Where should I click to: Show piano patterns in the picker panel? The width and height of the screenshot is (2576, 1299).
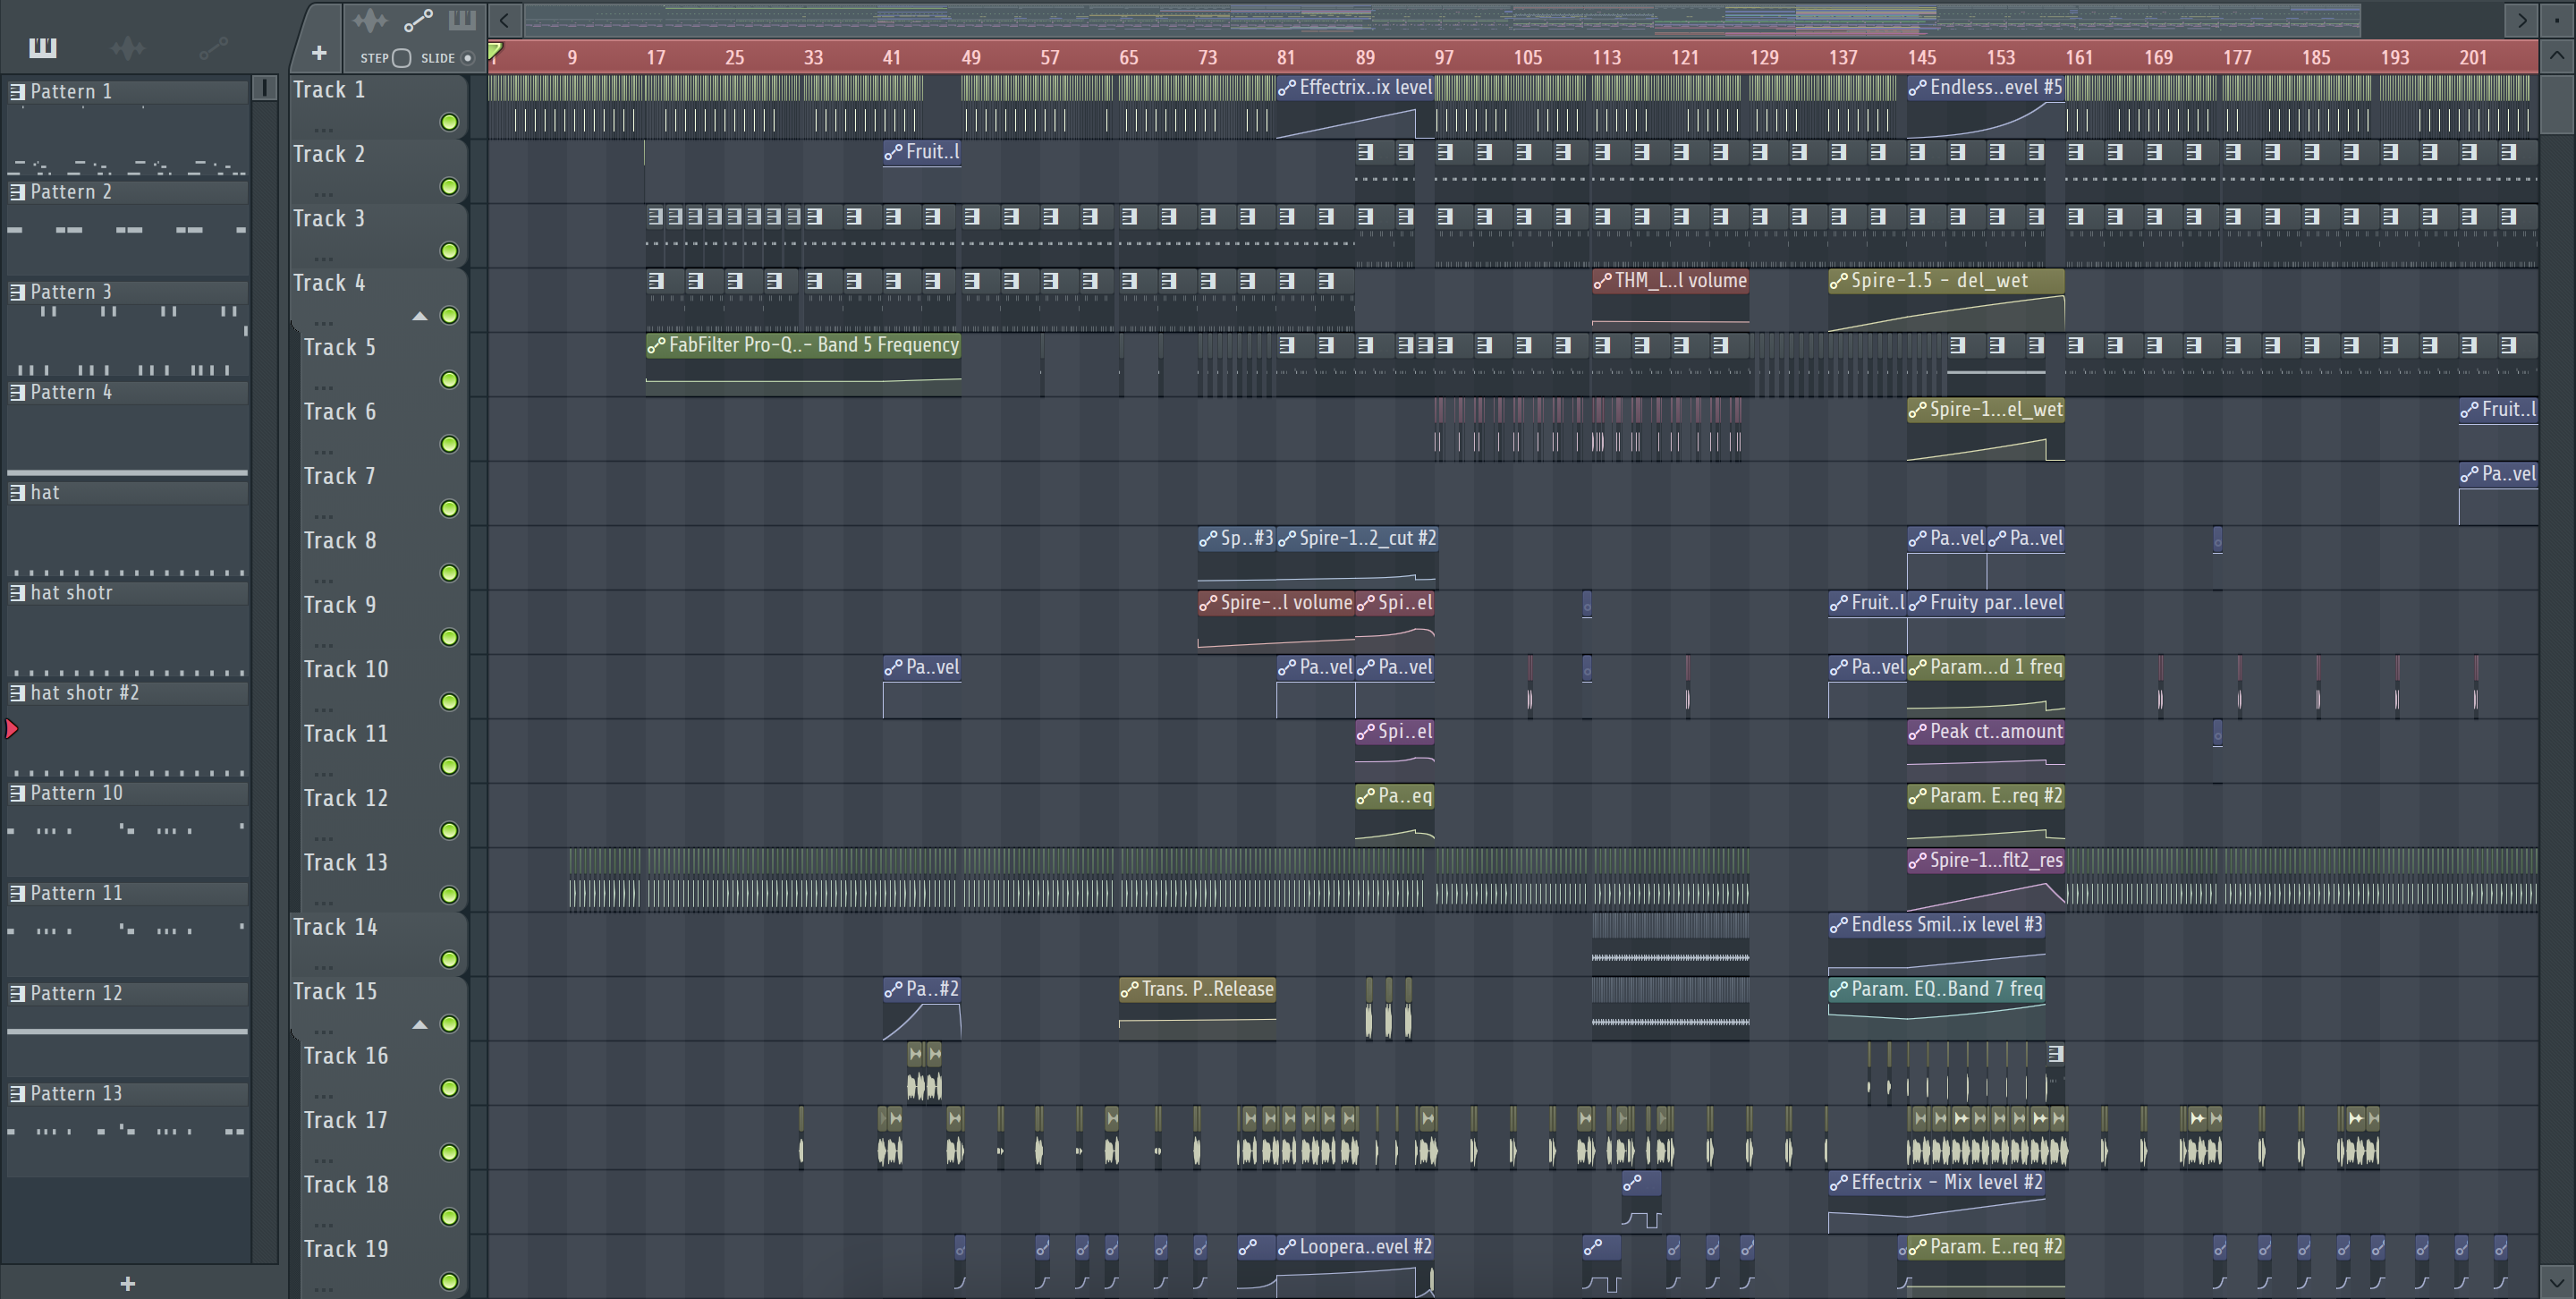pos(43,47)
